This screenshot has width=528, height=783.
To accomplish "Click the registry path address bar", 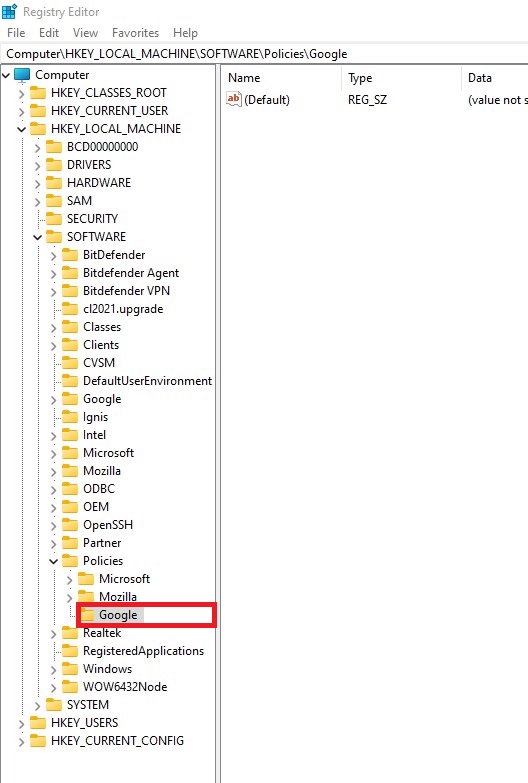I will point(265,54).
